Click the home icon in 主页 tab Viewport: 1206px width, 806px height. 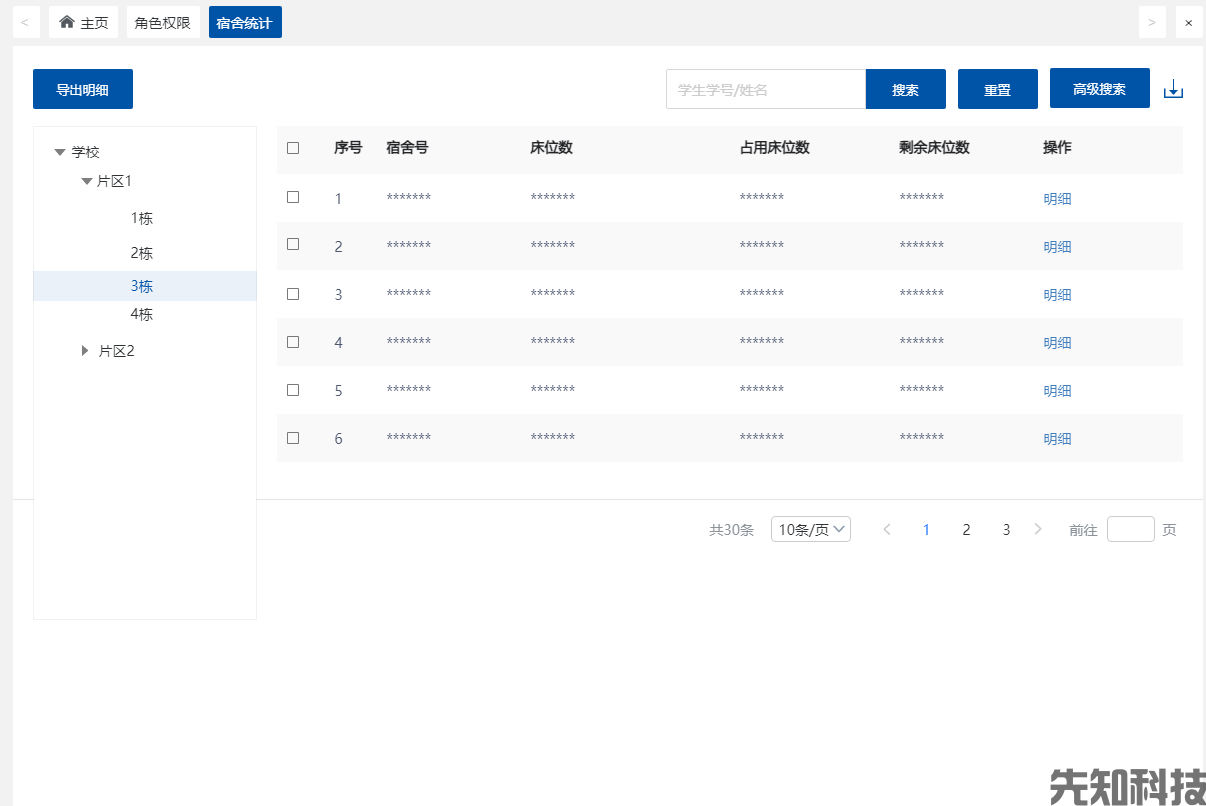[67, 22]
